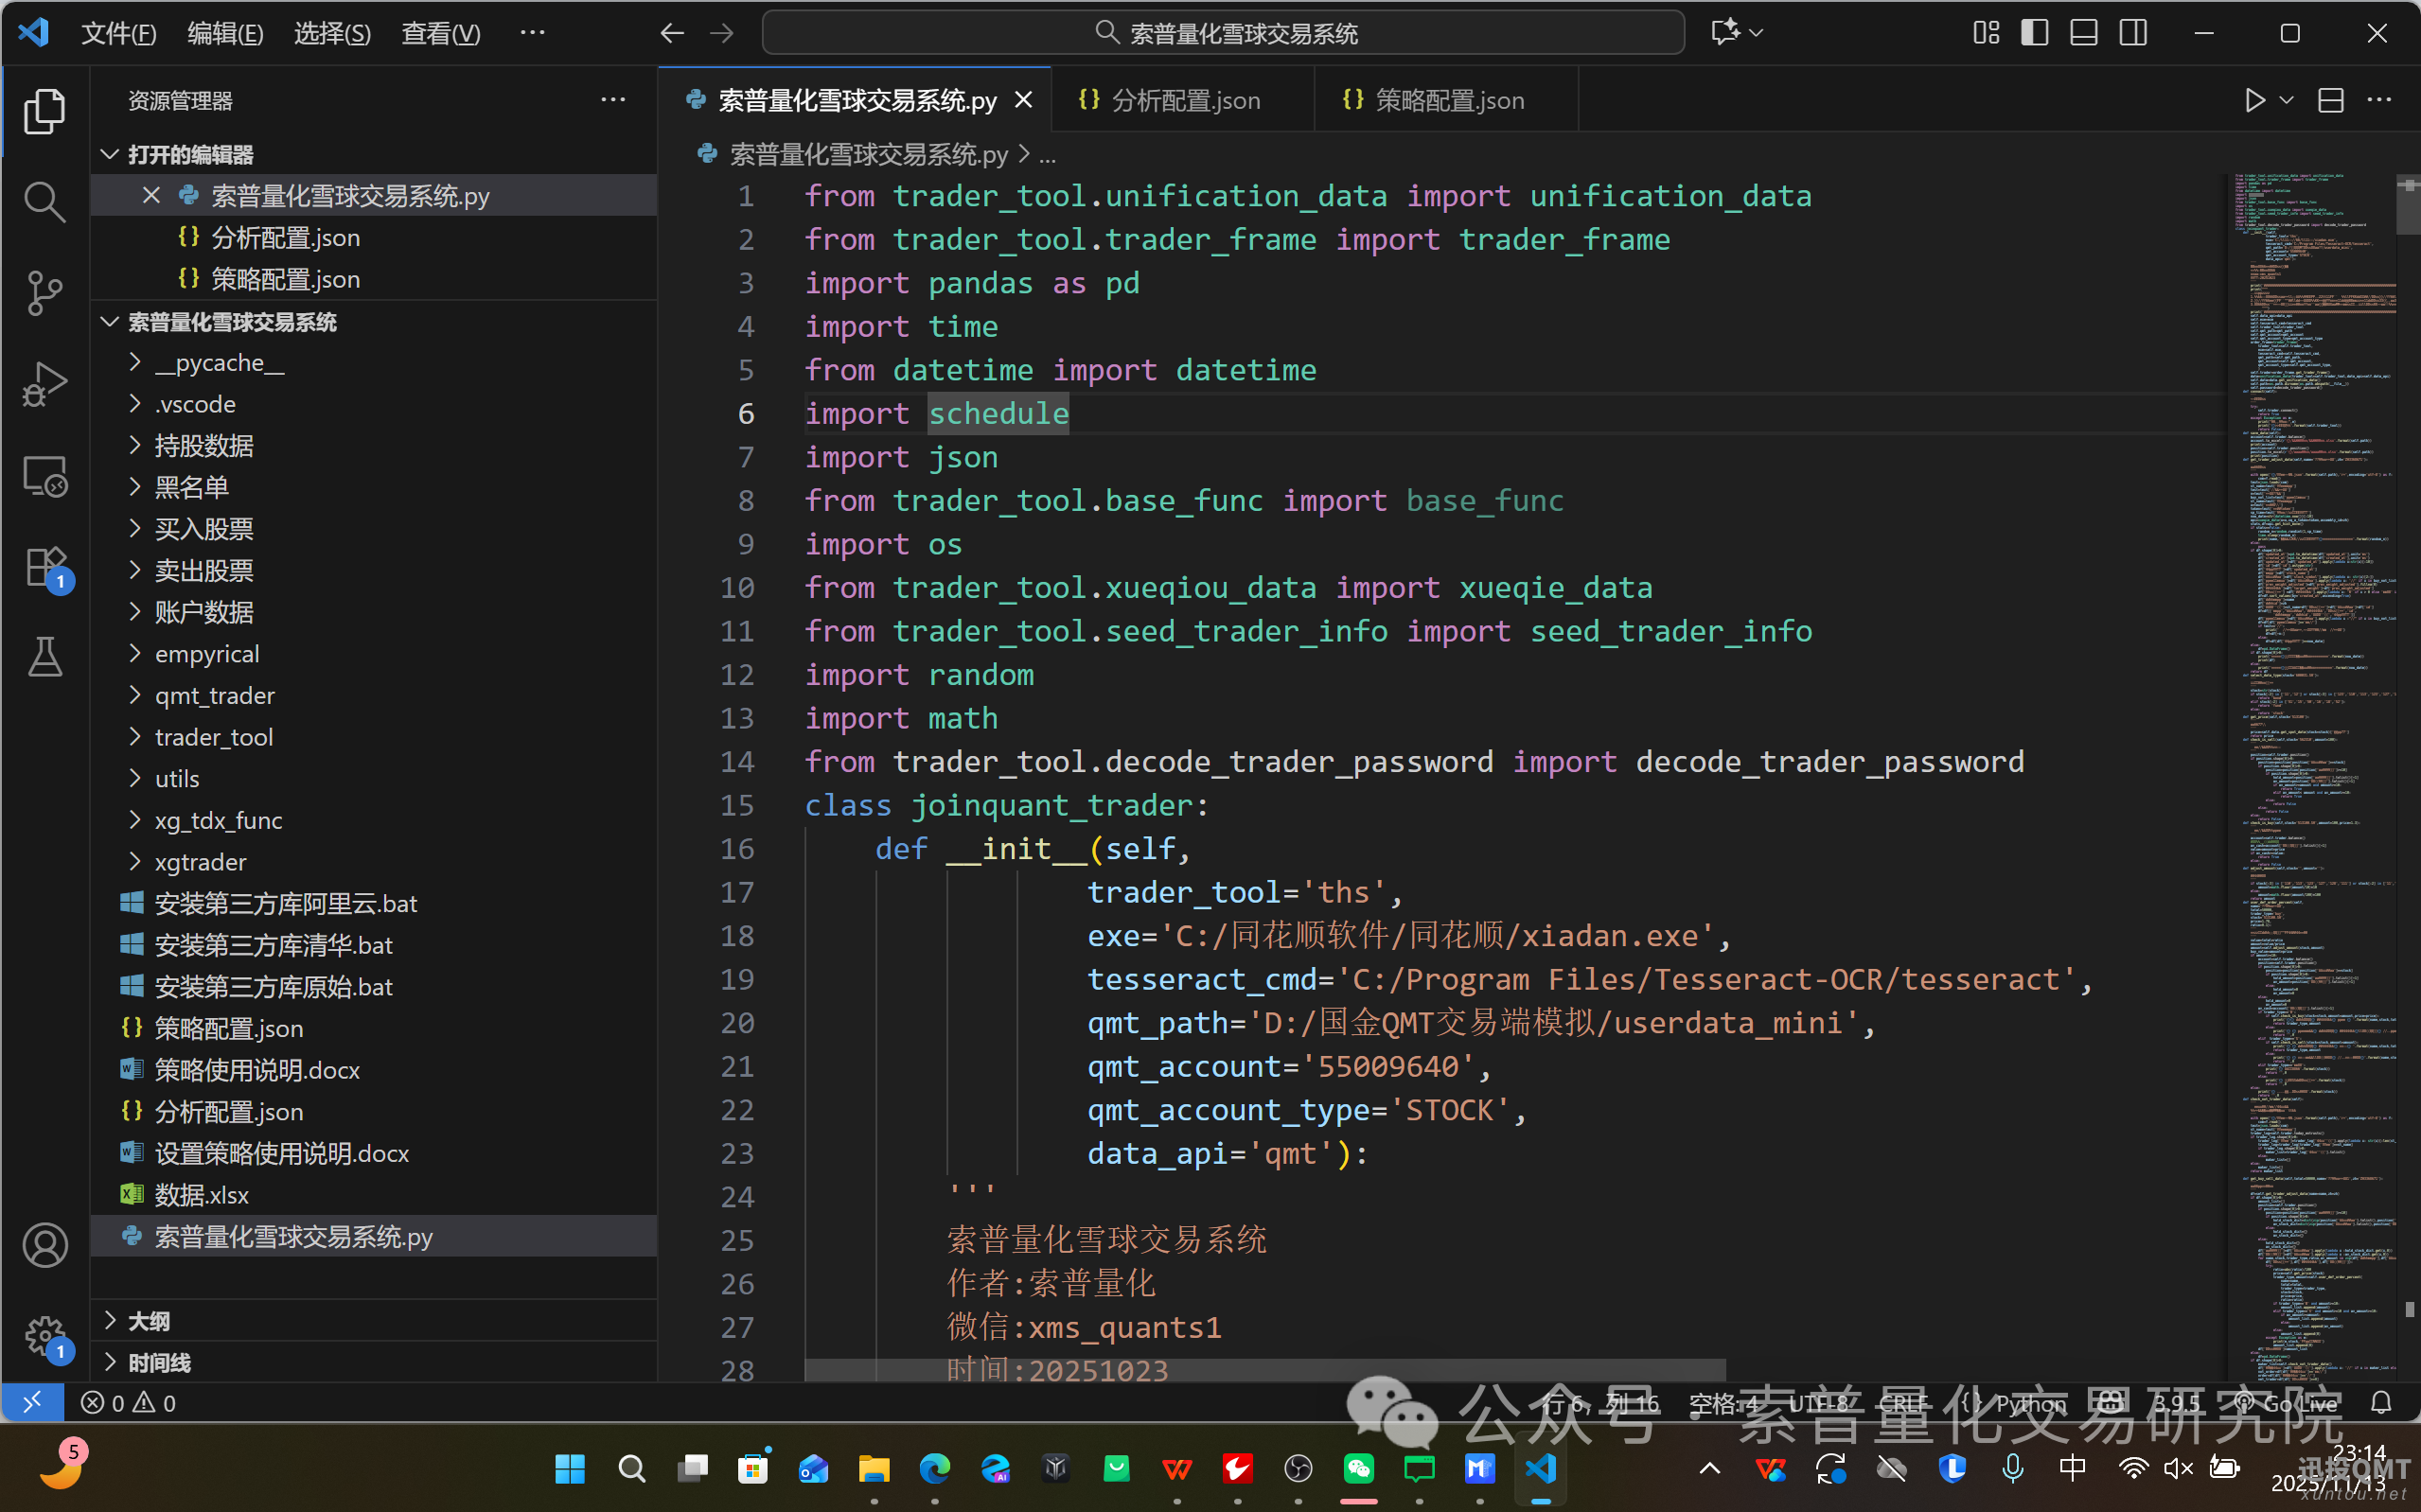Open the 编辑(E) menu
The width and height of the screenshot is (2421, 1512).
(225, 33)
